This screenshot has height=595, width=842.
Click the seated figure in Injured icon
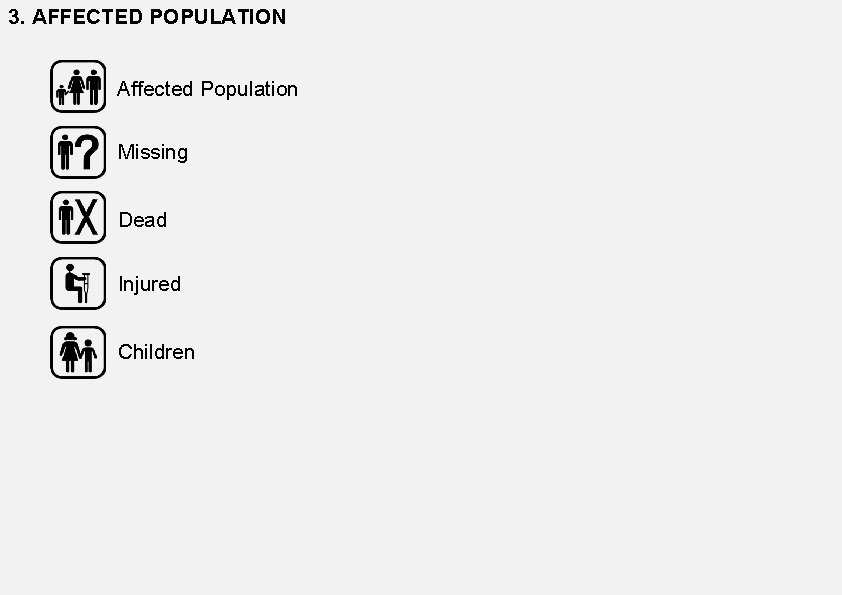click(x=72, y=283)
